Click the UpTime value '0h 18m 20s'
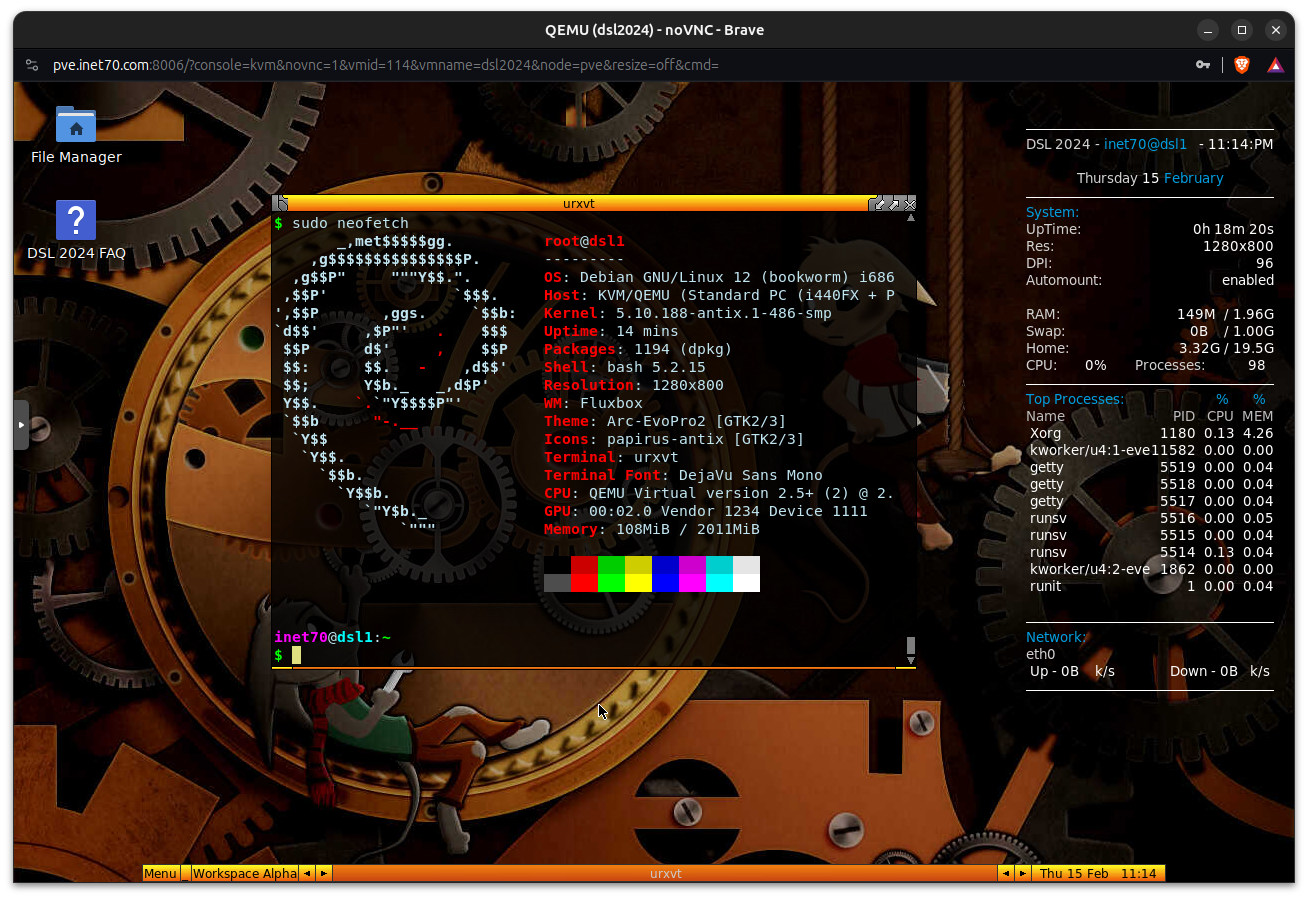The width and height of the screenshot is (1308, 899). [x=1233, y=229]
